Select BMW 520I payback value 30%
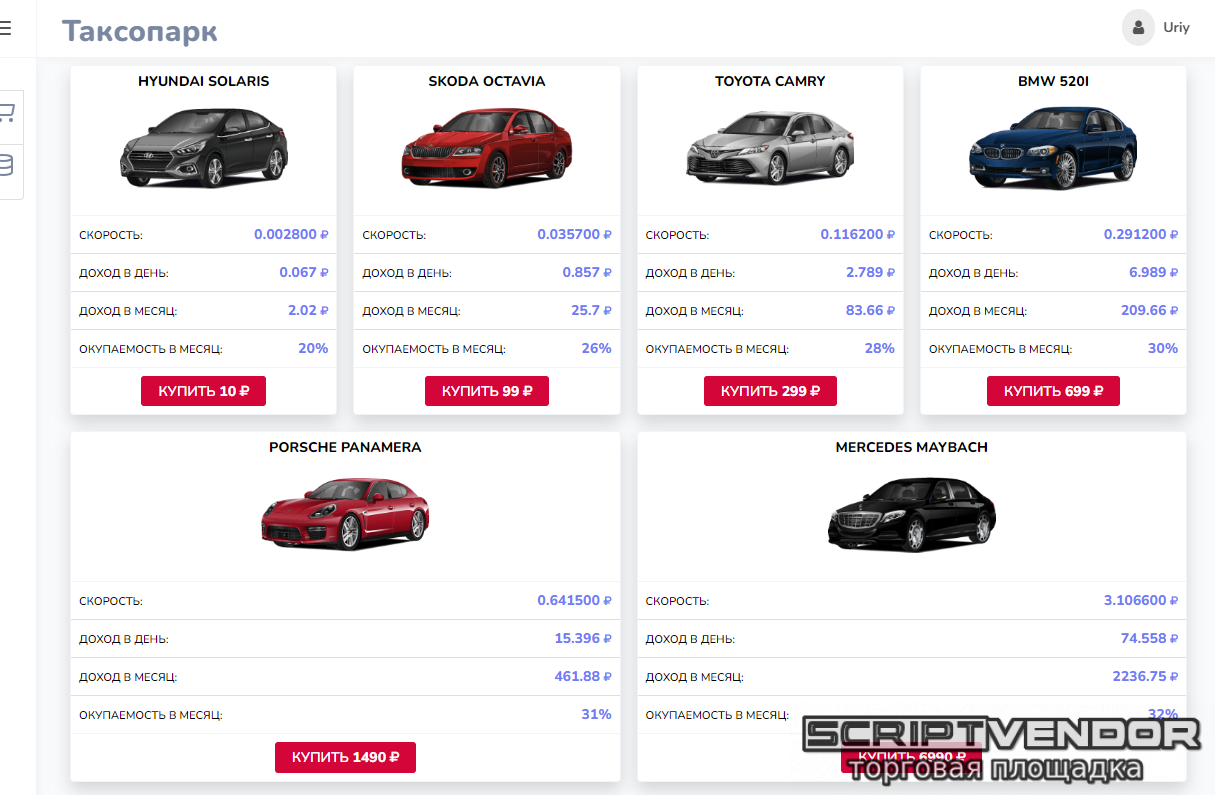Viewport: 1215px width, 795px height. 1163,348
